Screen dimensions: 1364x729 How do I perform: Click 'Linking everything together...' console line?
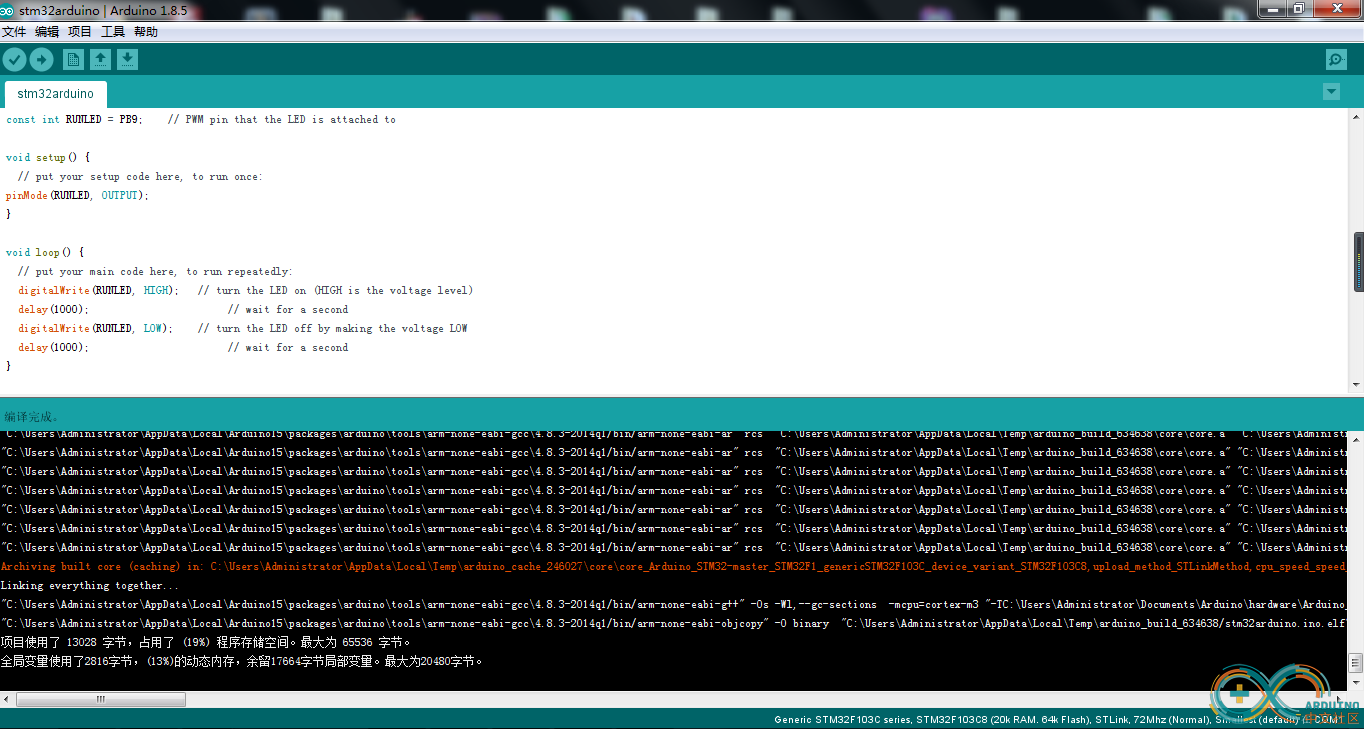point(90,586)
